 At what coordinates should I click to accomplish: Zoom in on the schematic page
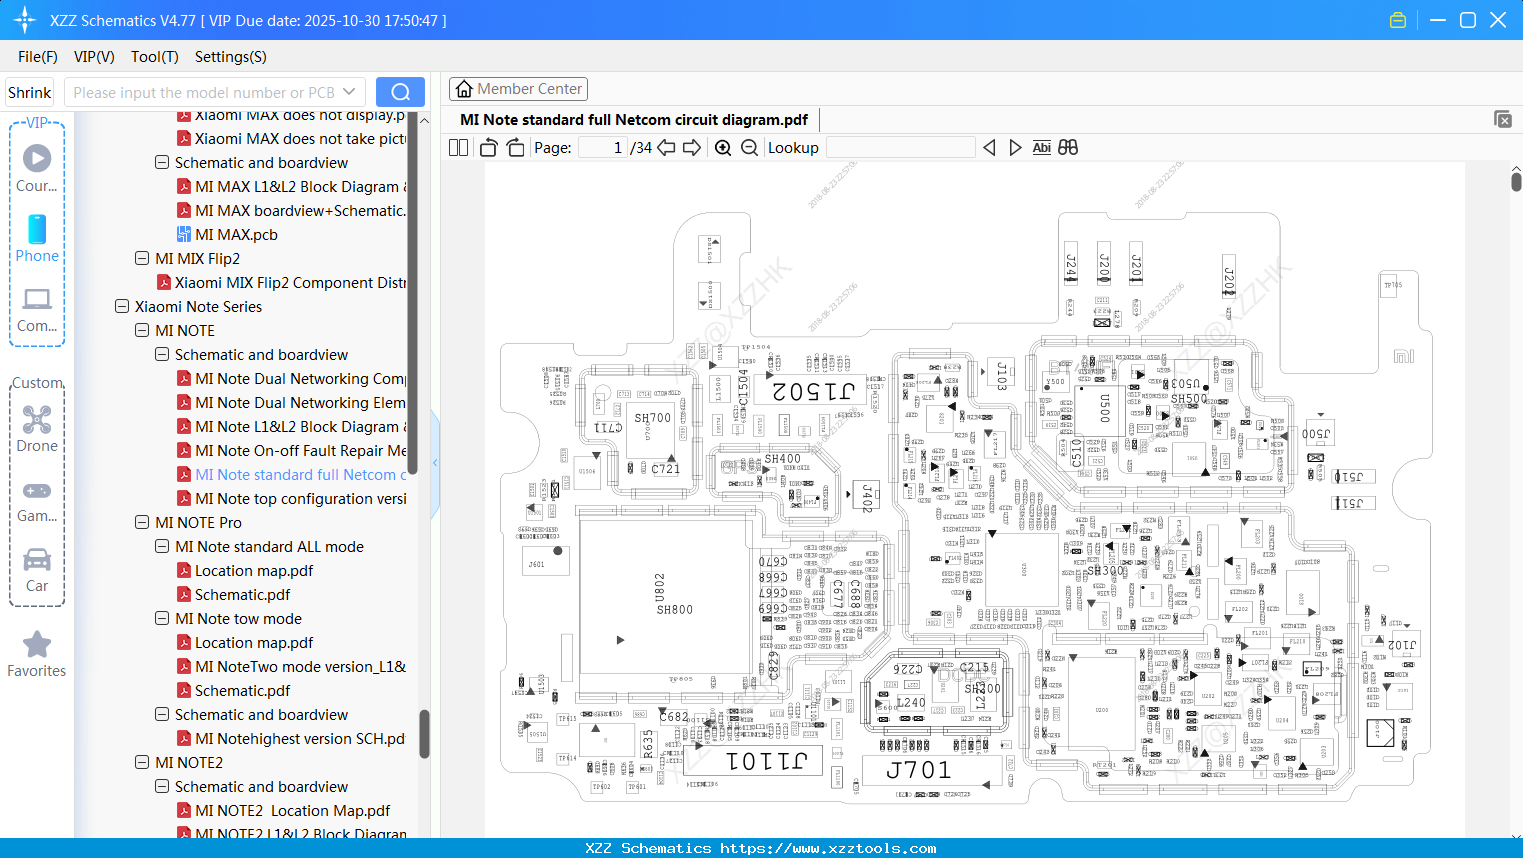722,147
